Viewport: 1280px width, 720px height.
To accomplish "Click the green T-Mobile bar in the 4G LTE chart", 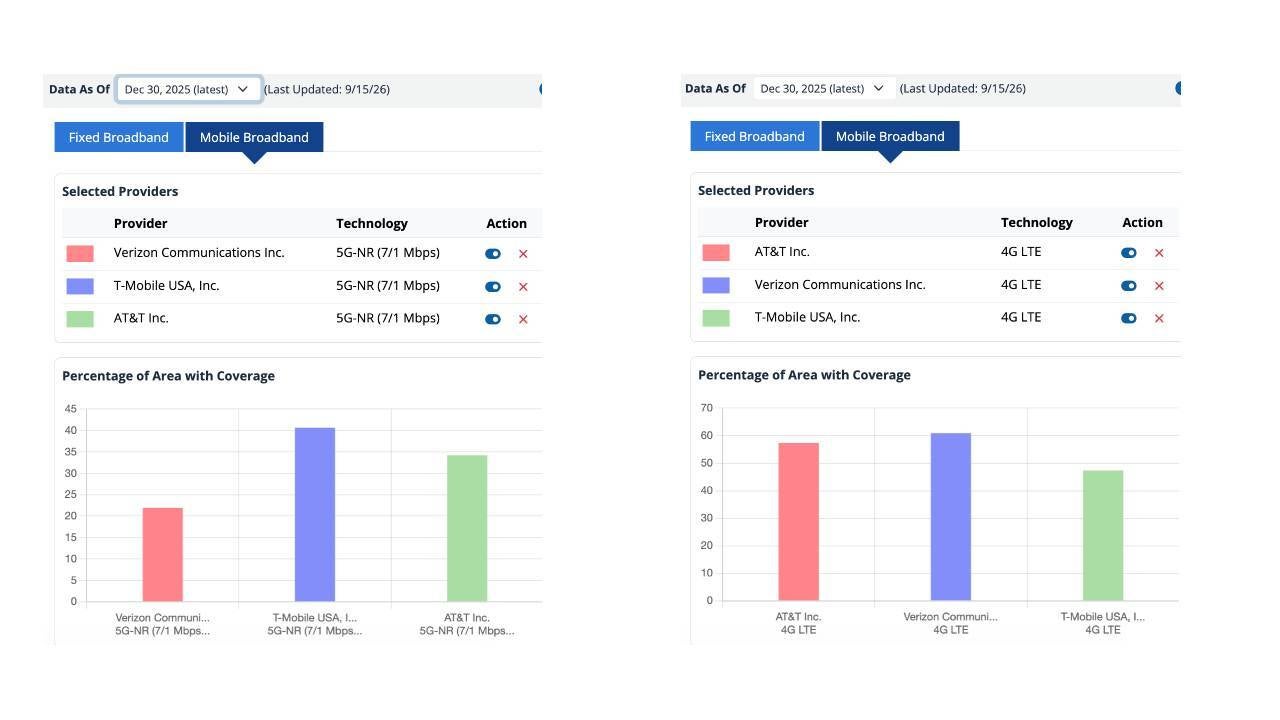I will 1103,536.
